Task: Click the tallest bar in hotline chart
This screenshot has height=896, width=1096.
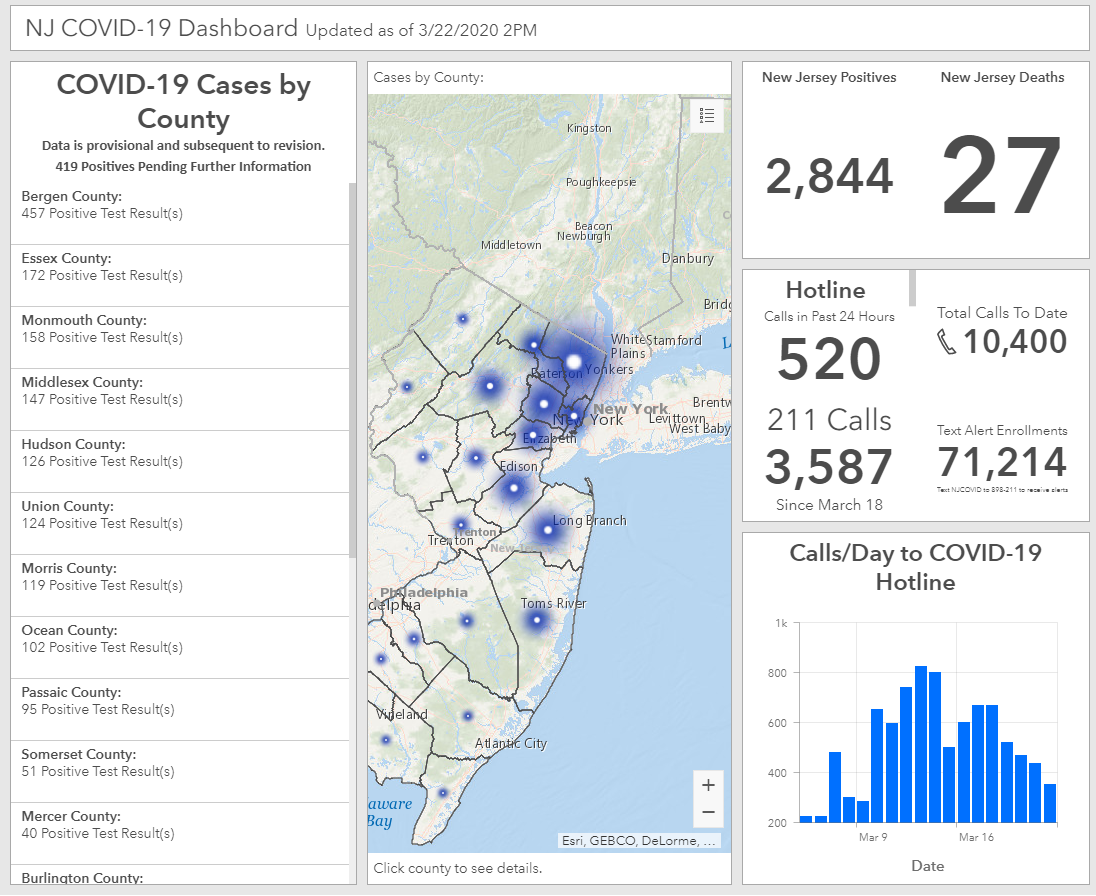Action: click(x=921, y=744)
